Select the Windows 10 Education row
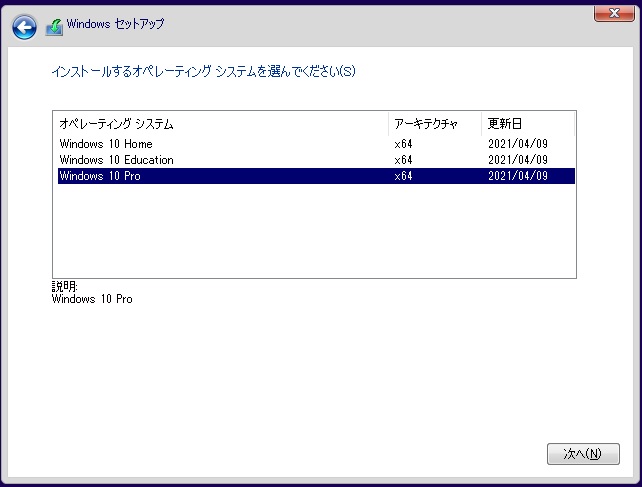 click(x=316, y=160)
